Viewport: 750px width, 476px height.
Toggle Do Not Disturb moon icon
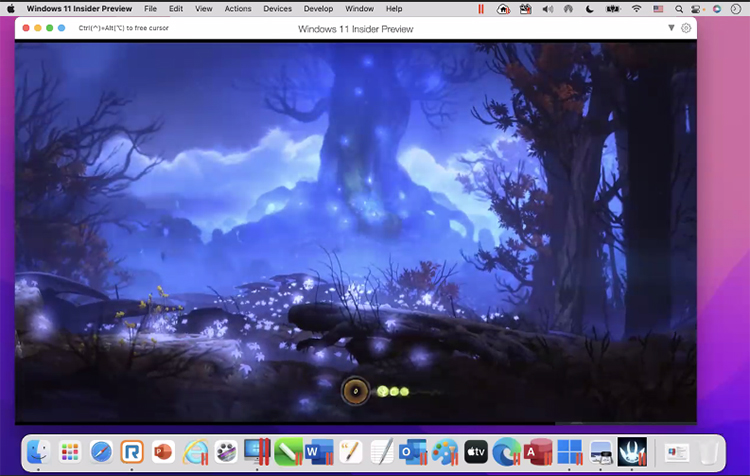[x=590, y=9]
